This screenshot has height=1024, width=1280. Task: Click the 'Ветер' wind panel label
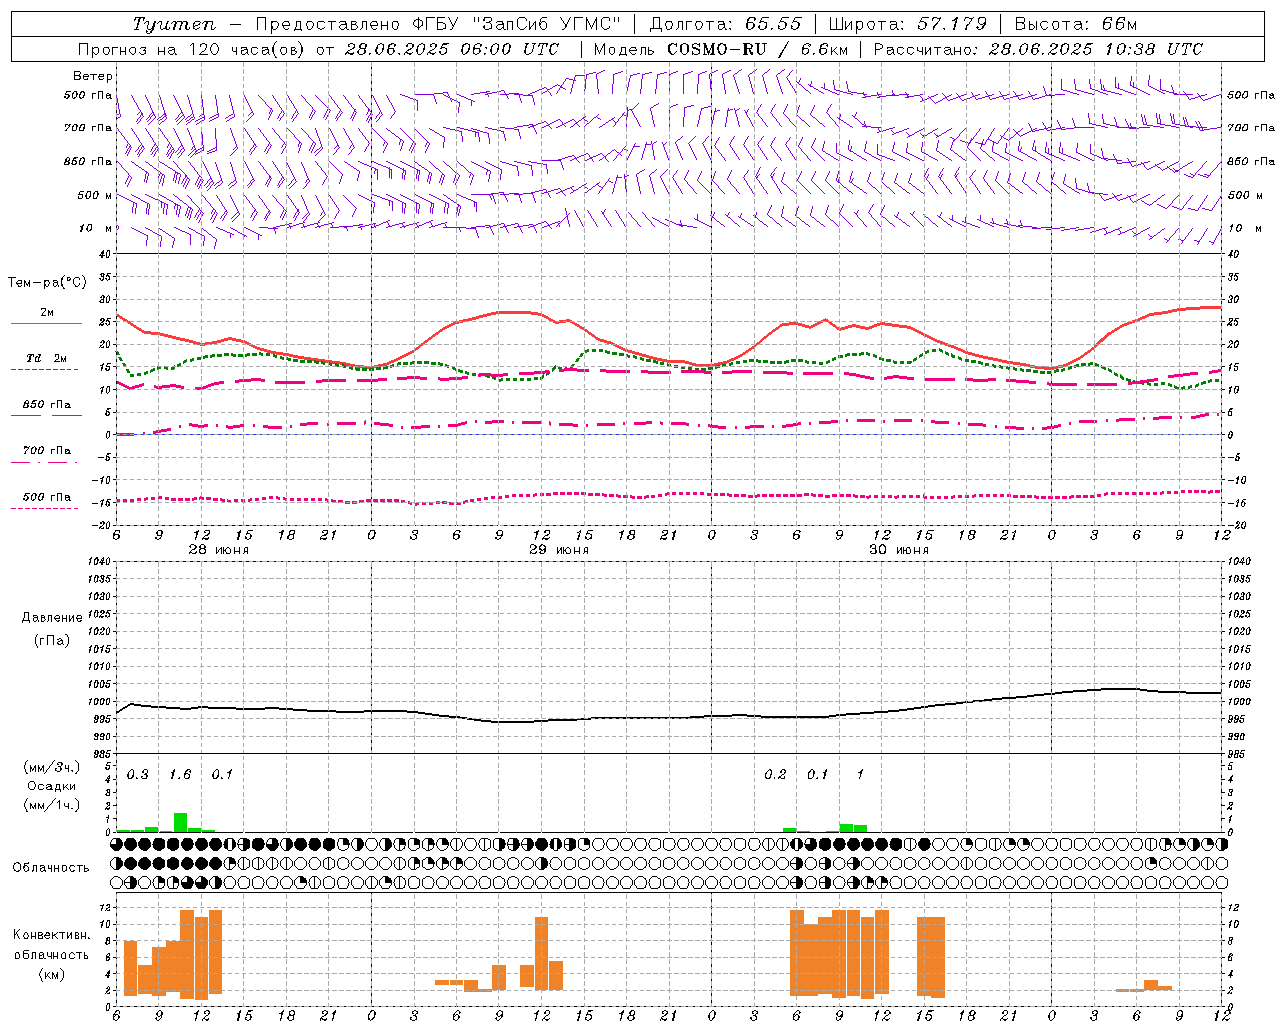click(92, 76)
